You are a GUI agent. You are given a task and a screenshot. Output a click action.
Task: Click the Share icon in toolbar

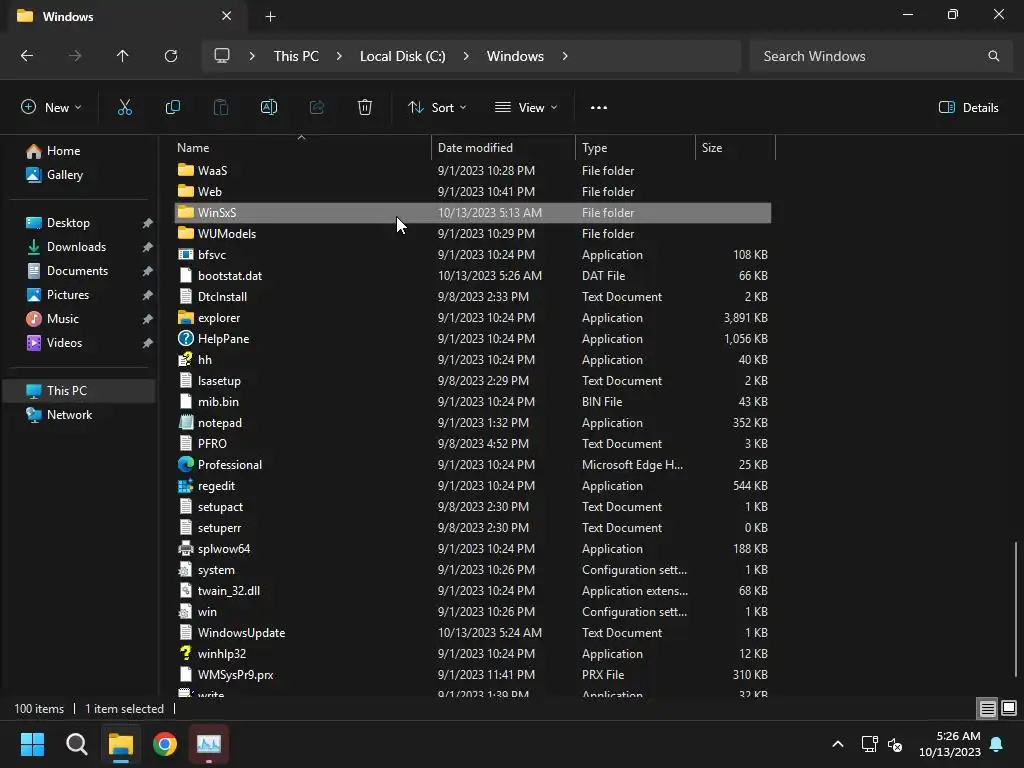click(x=317, y=108)
